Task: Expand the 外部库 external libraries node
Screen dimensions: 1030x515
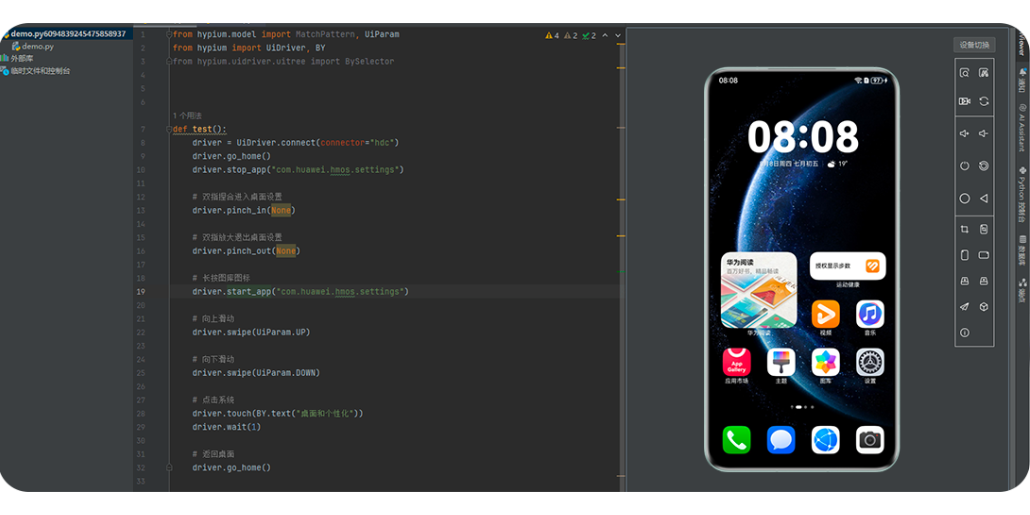Action: click(x=20, y=58)
